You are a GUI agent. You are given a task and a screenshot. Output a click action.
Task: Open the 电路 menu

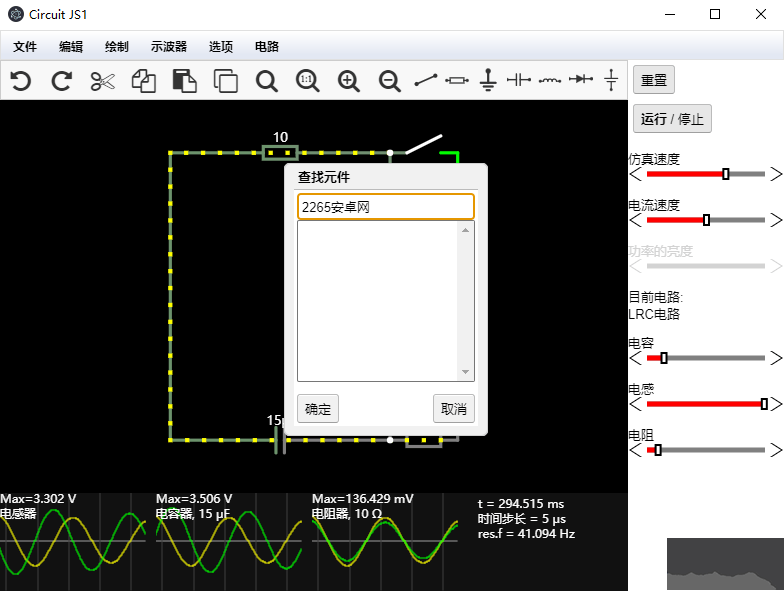click(x=266, y=46)
